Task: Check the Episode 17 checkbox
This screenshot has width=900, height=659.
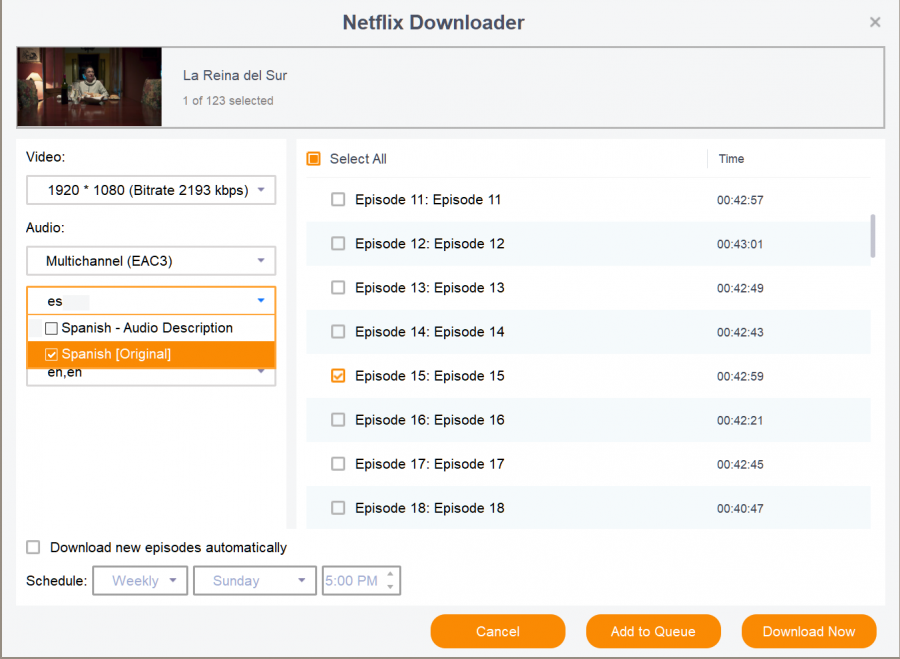Action: 338,464
